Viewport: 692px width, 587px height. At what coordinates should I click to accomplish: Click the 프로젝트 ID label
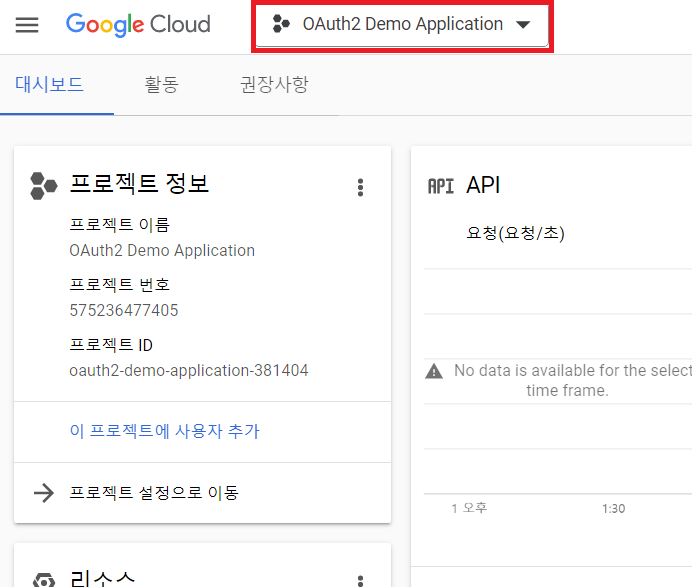[x=111, y=345]
